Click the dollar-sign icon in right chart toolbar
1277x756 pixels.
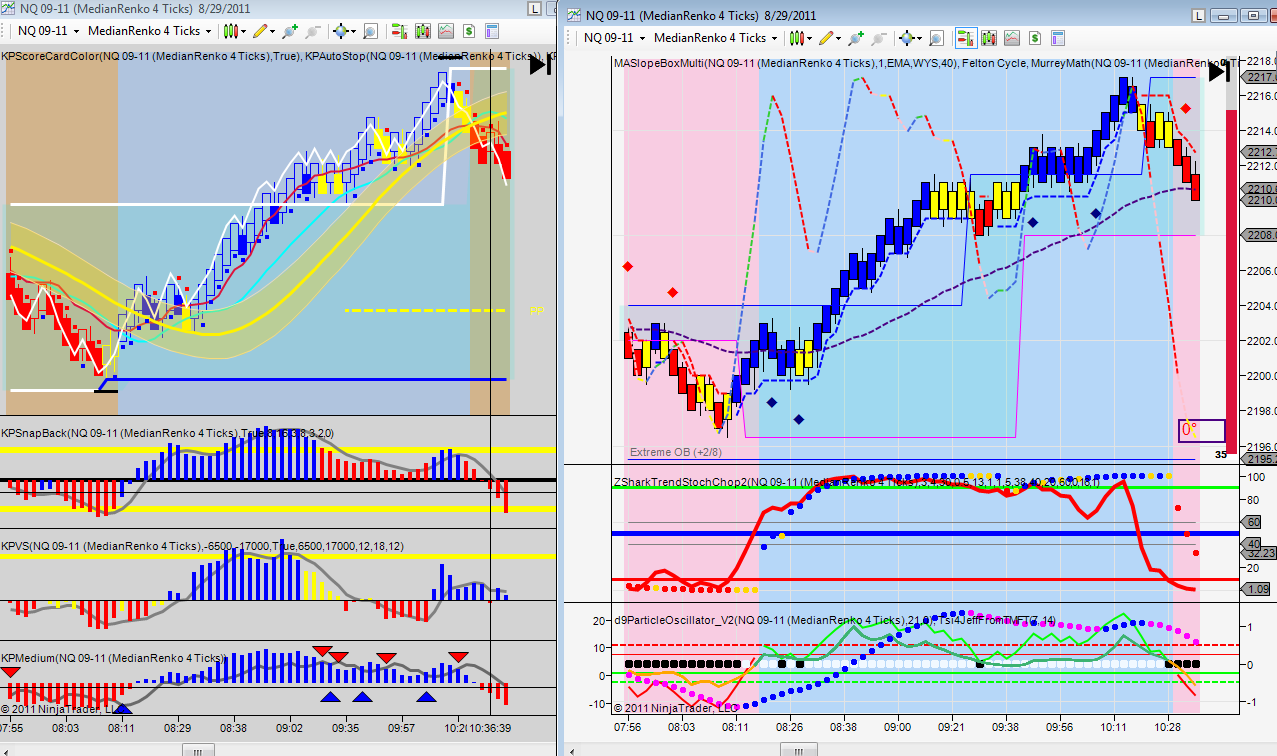point(1036,38)
